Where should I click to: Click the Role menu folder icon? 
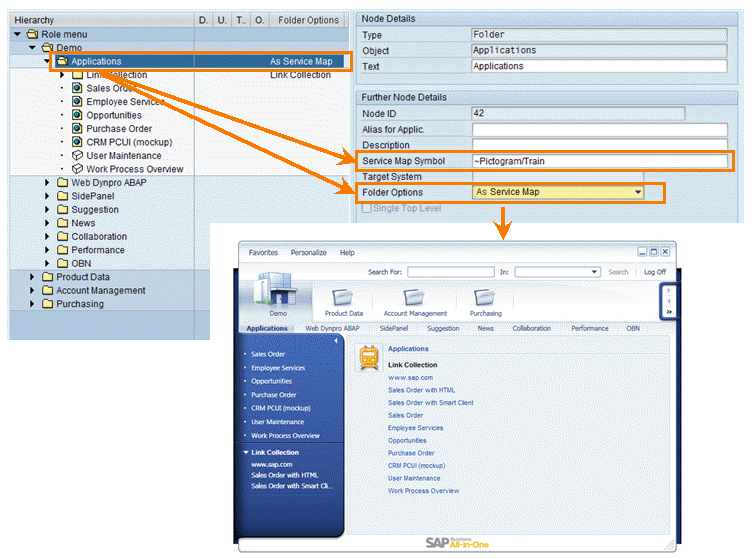(x=33, y=34)
